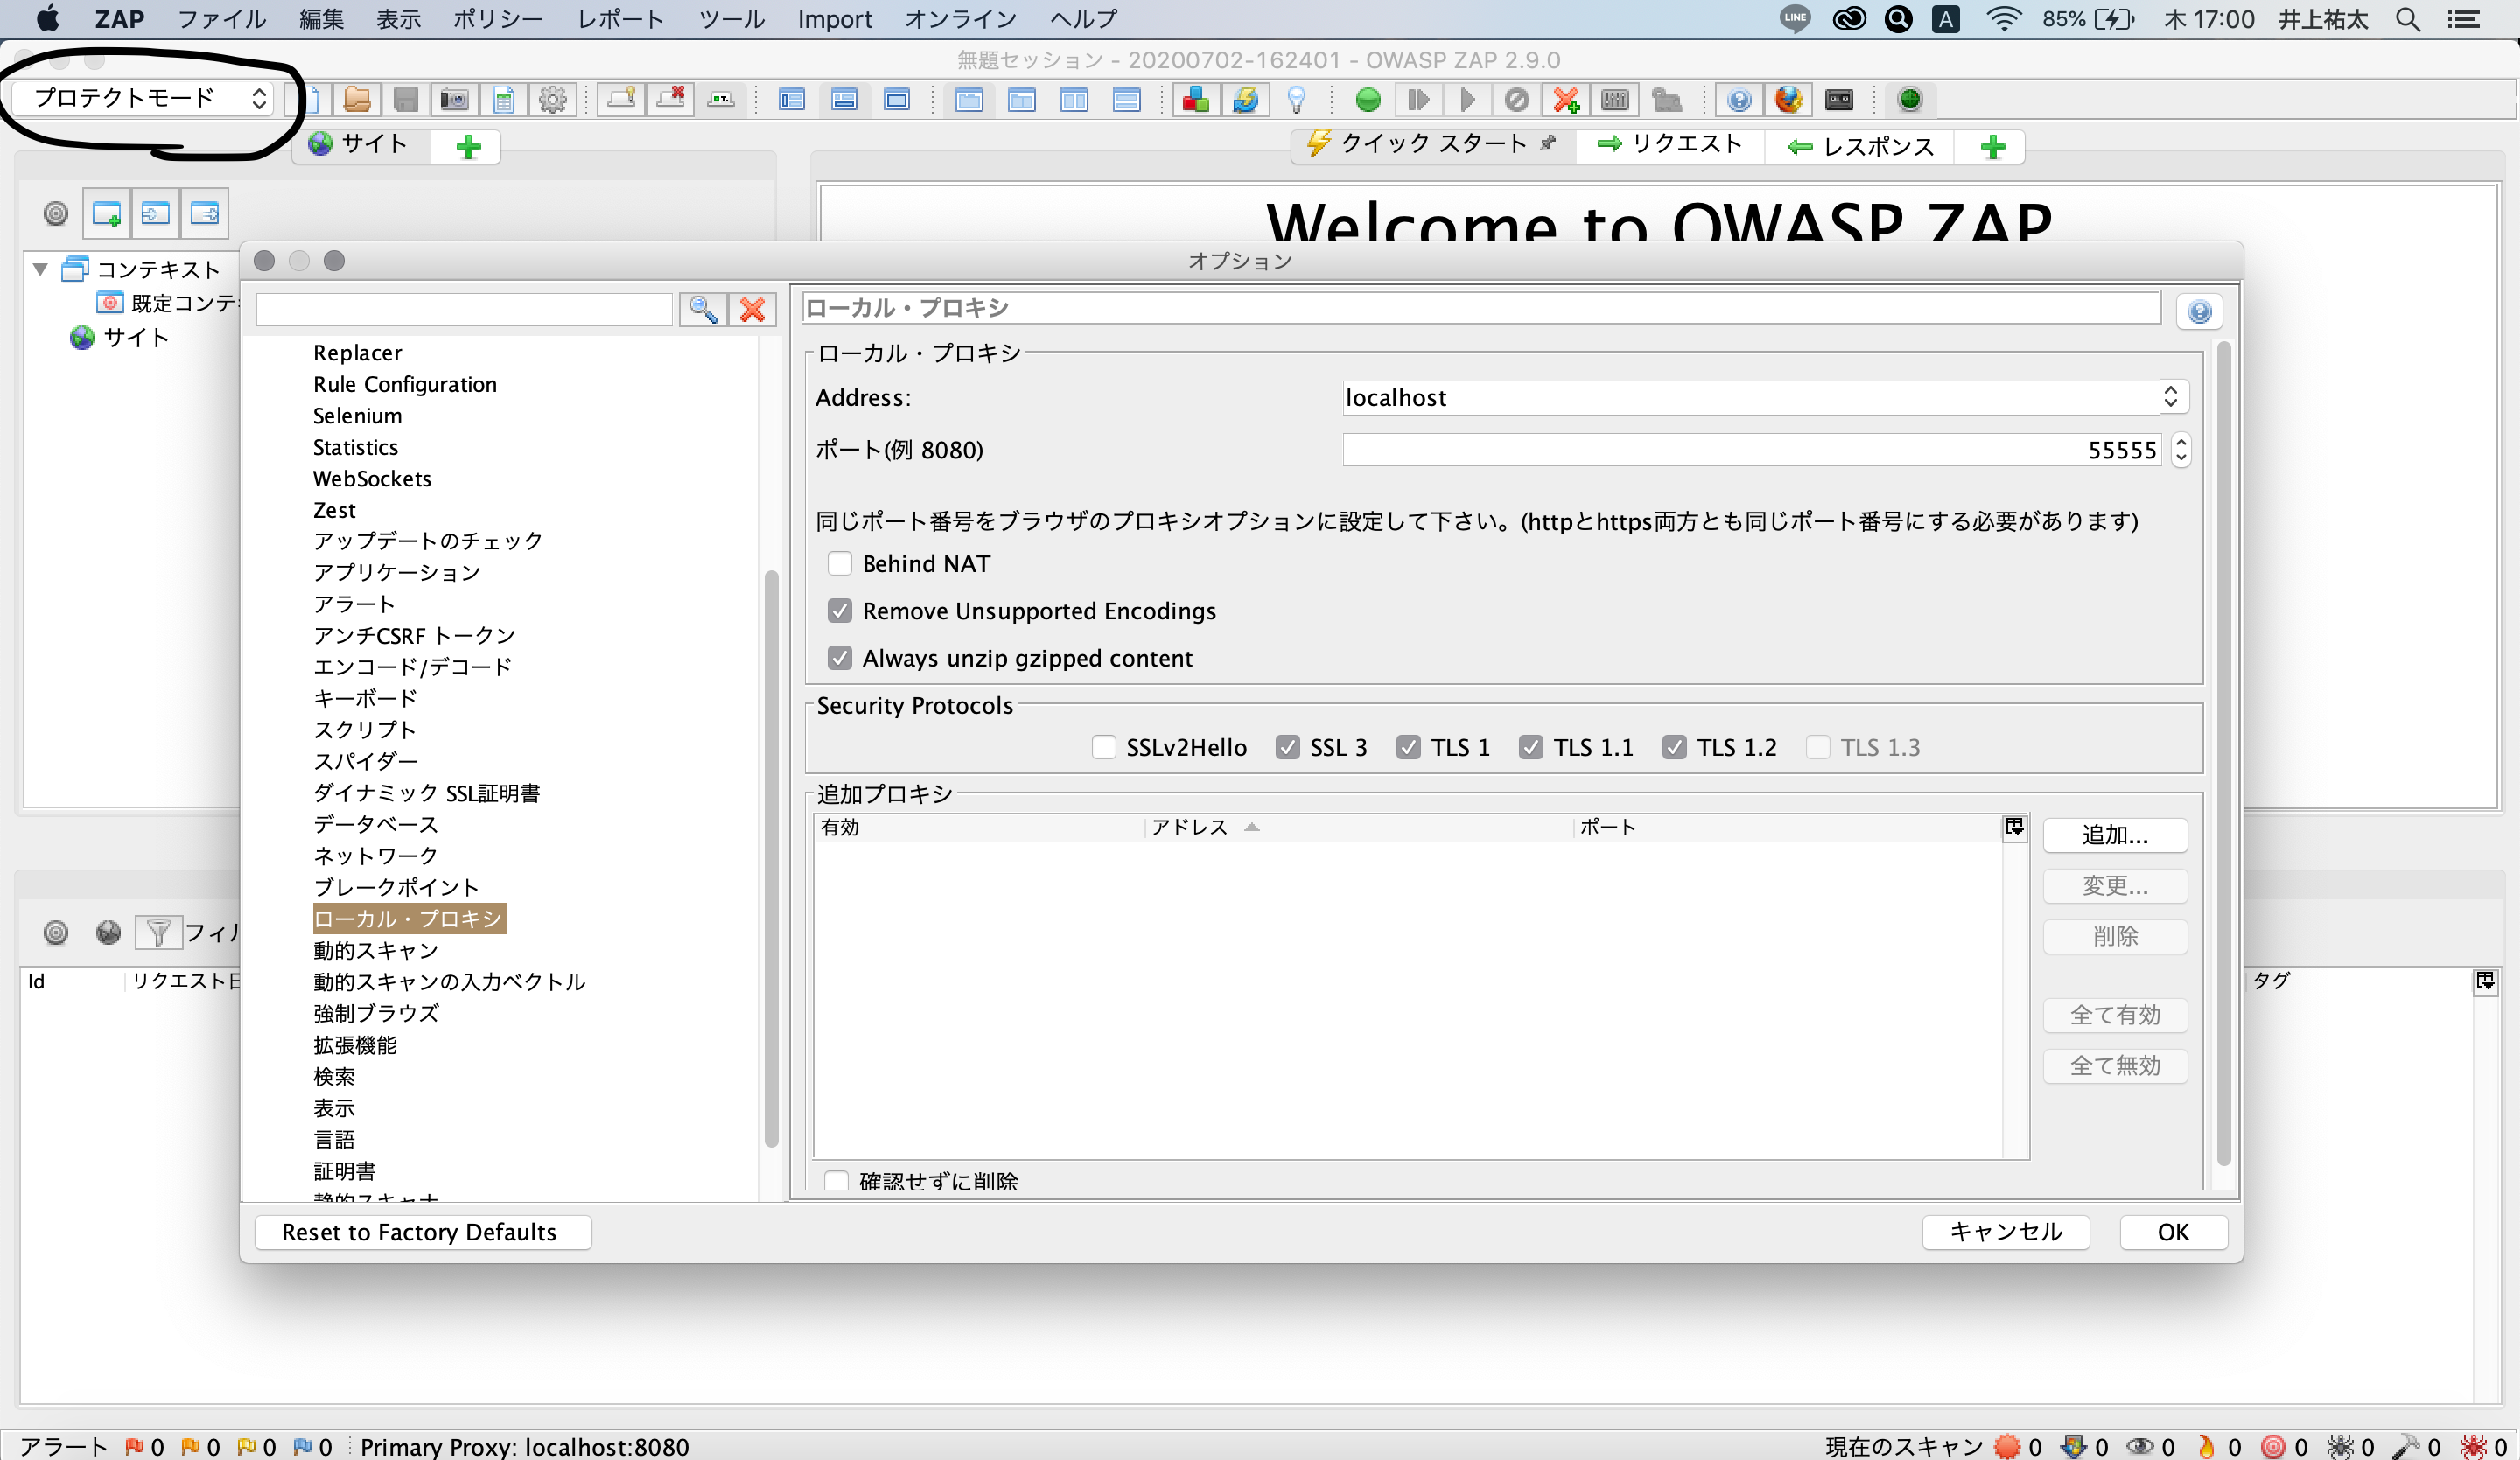
Task: Uncheck Always unzip gzipped content
Action: click(x=840, y=658)
